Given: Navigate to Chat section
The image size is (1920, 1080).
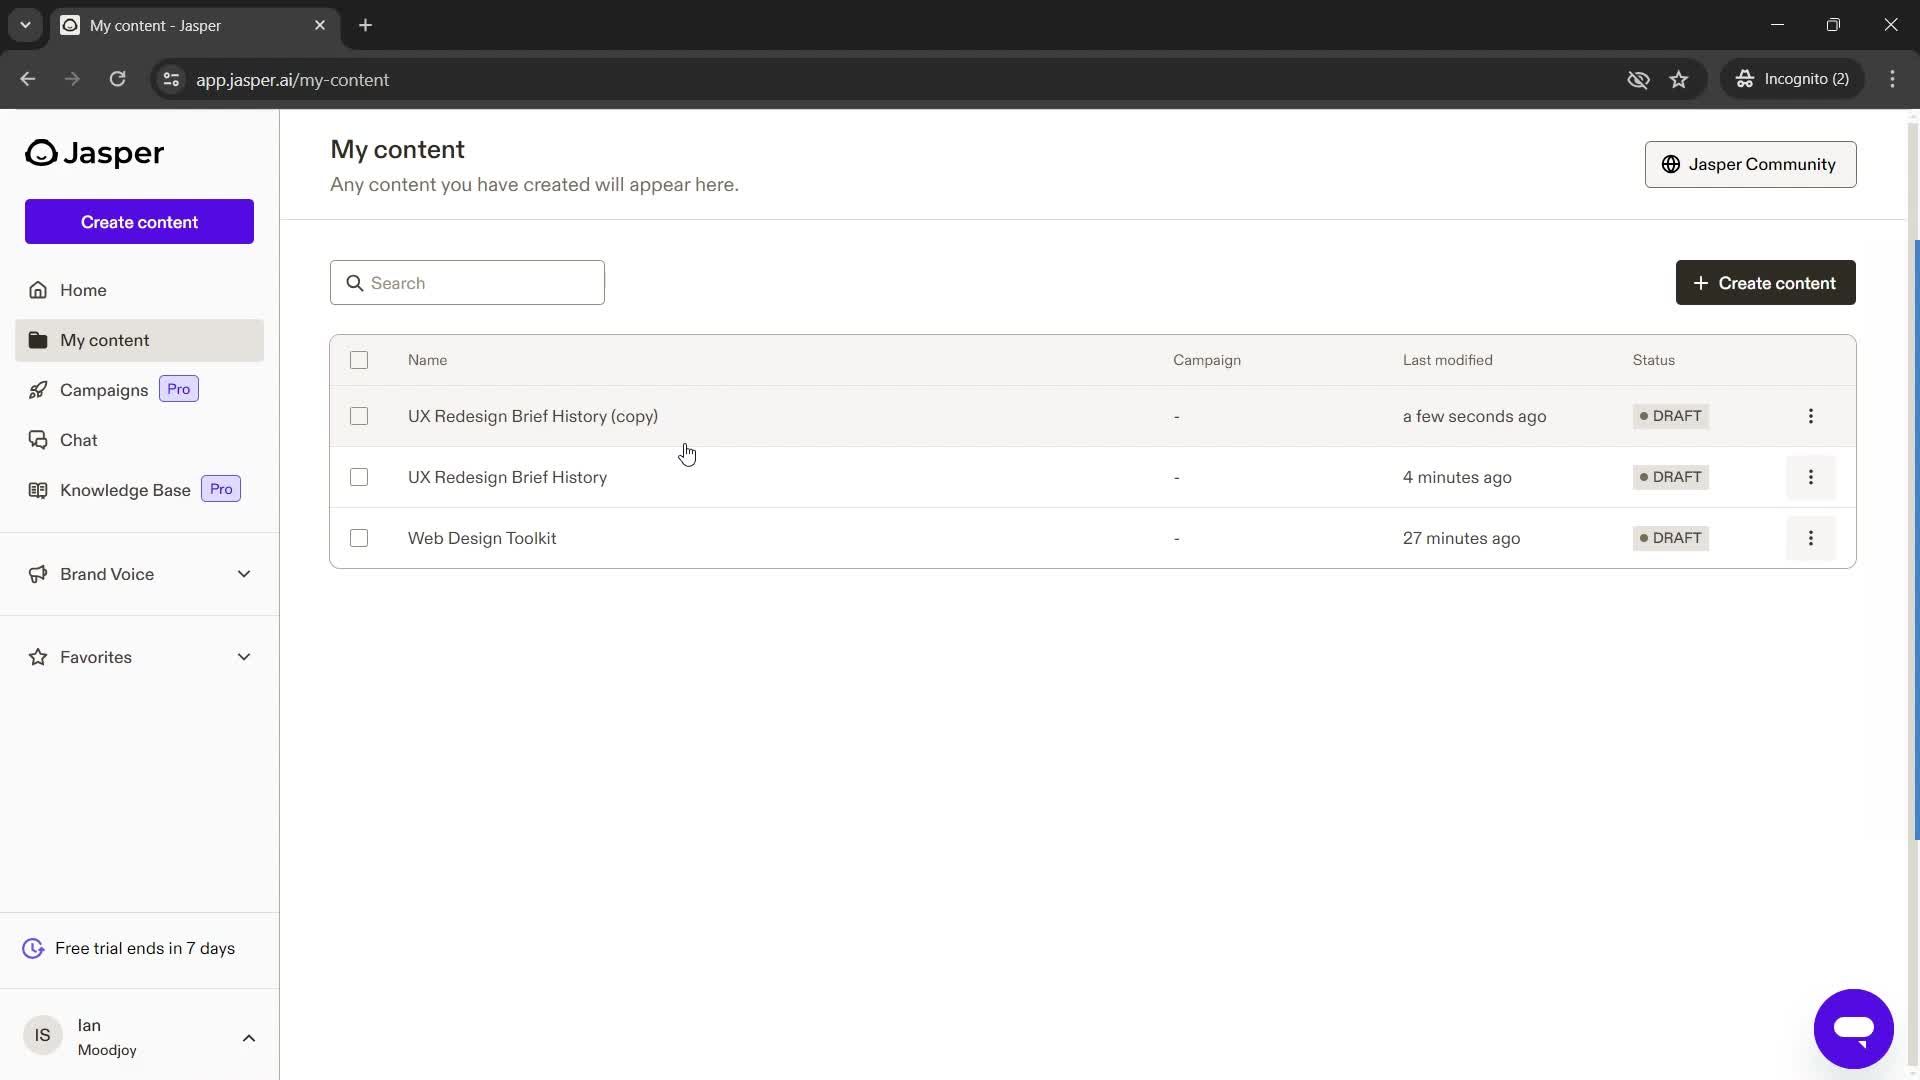Looking at the screenshot, I should [79, 439].
